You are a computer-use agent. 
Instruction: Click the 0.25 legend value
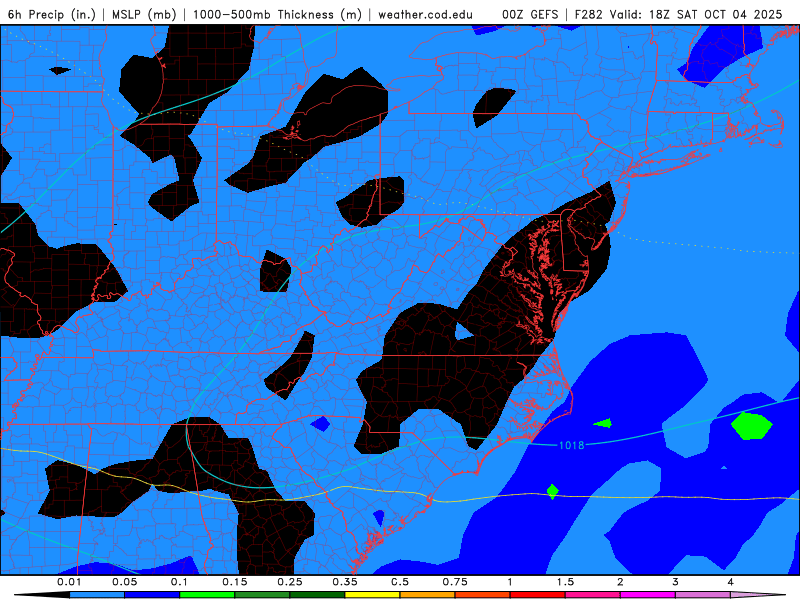click(x=290, y=582)
